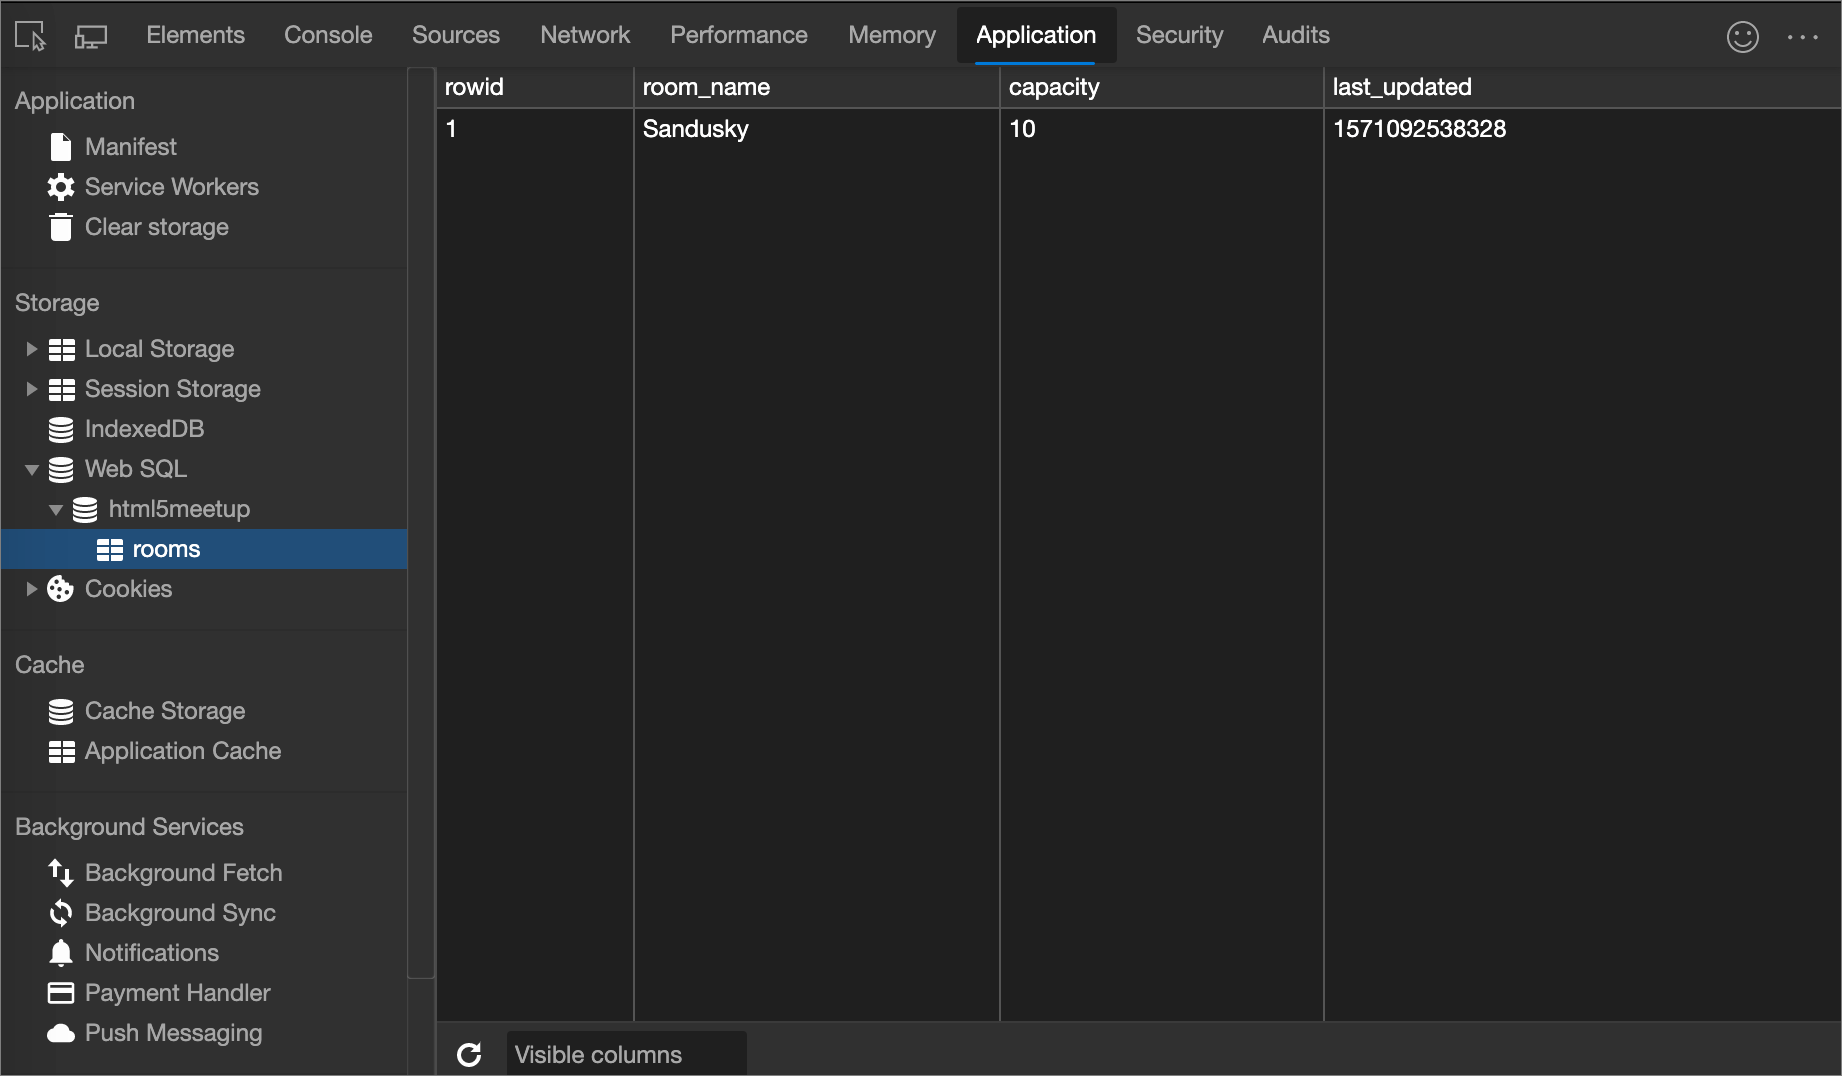The width and height of the screenshot is (1842, 1076).
Task: Select IndexedDB in the sidebar
Action: [x=145, y=429]
